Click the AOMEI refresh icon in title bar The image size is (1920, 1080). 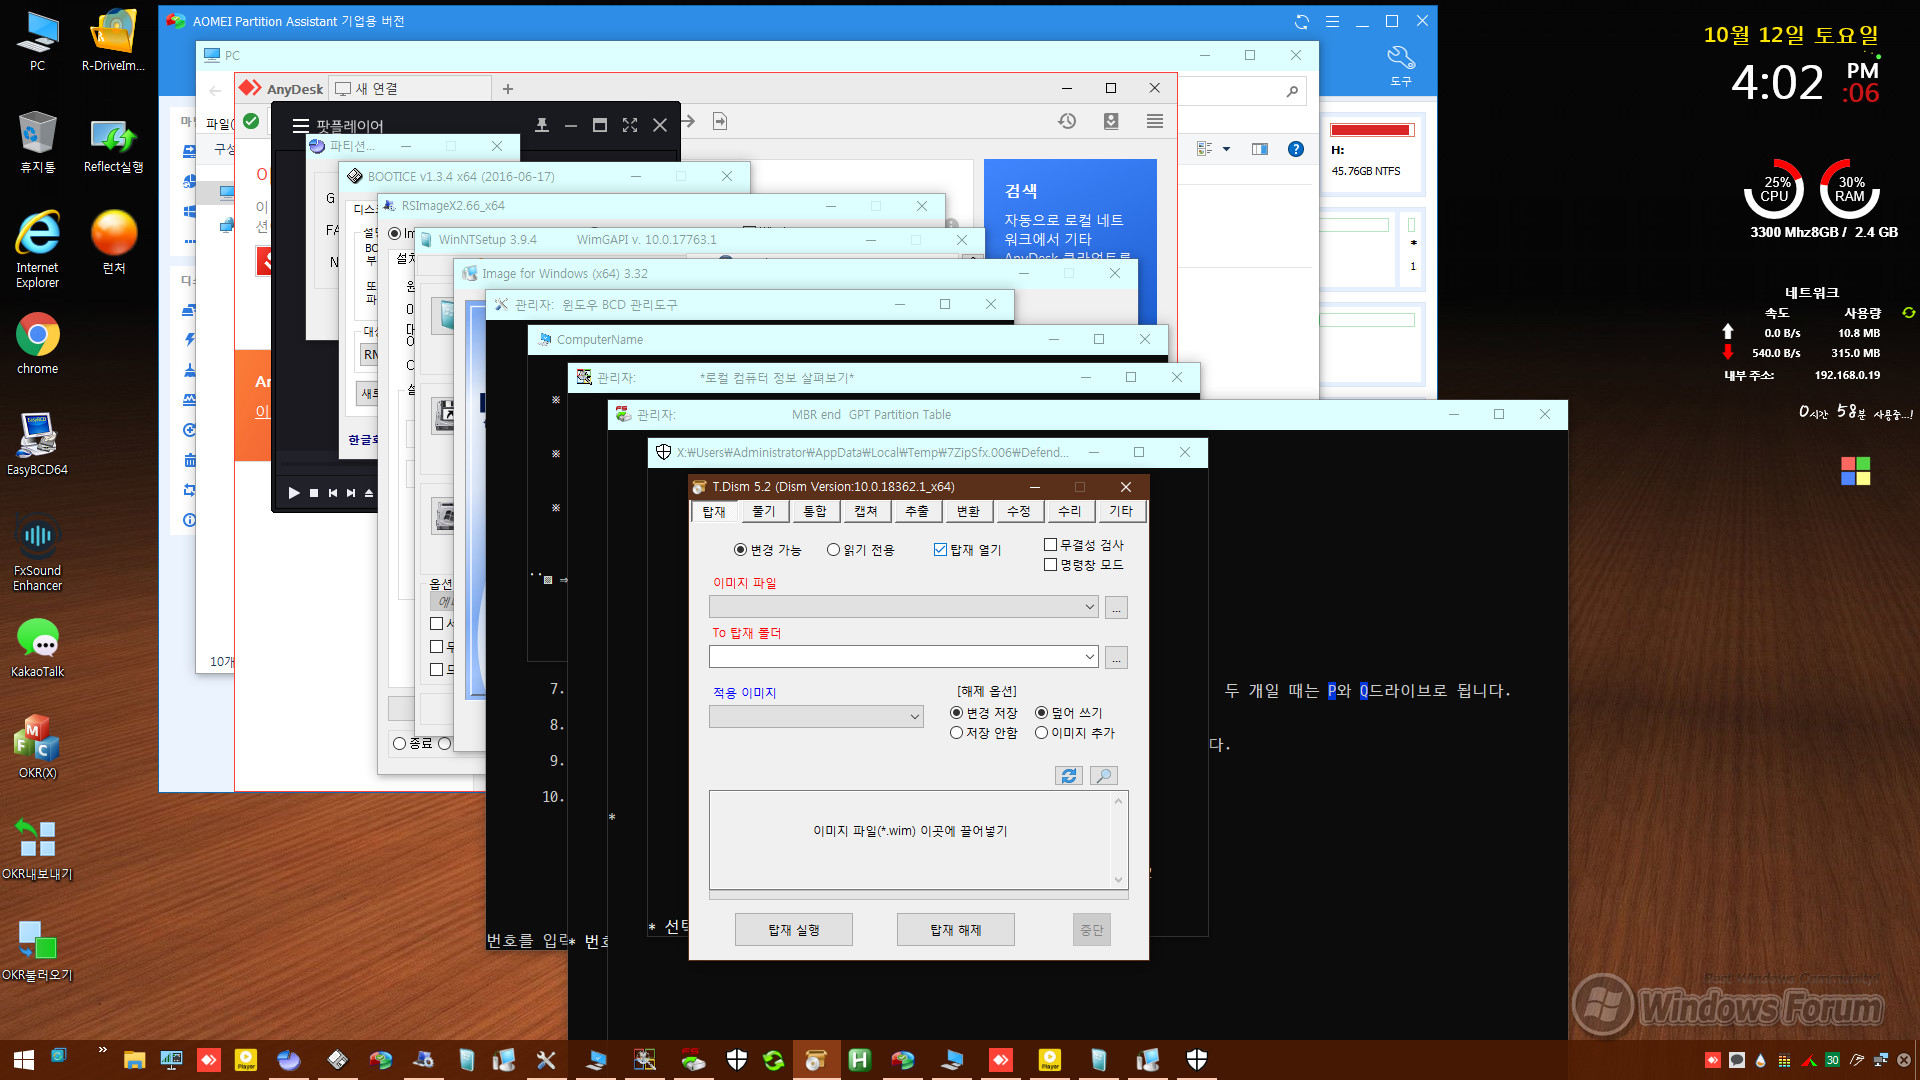[1302, 21]
